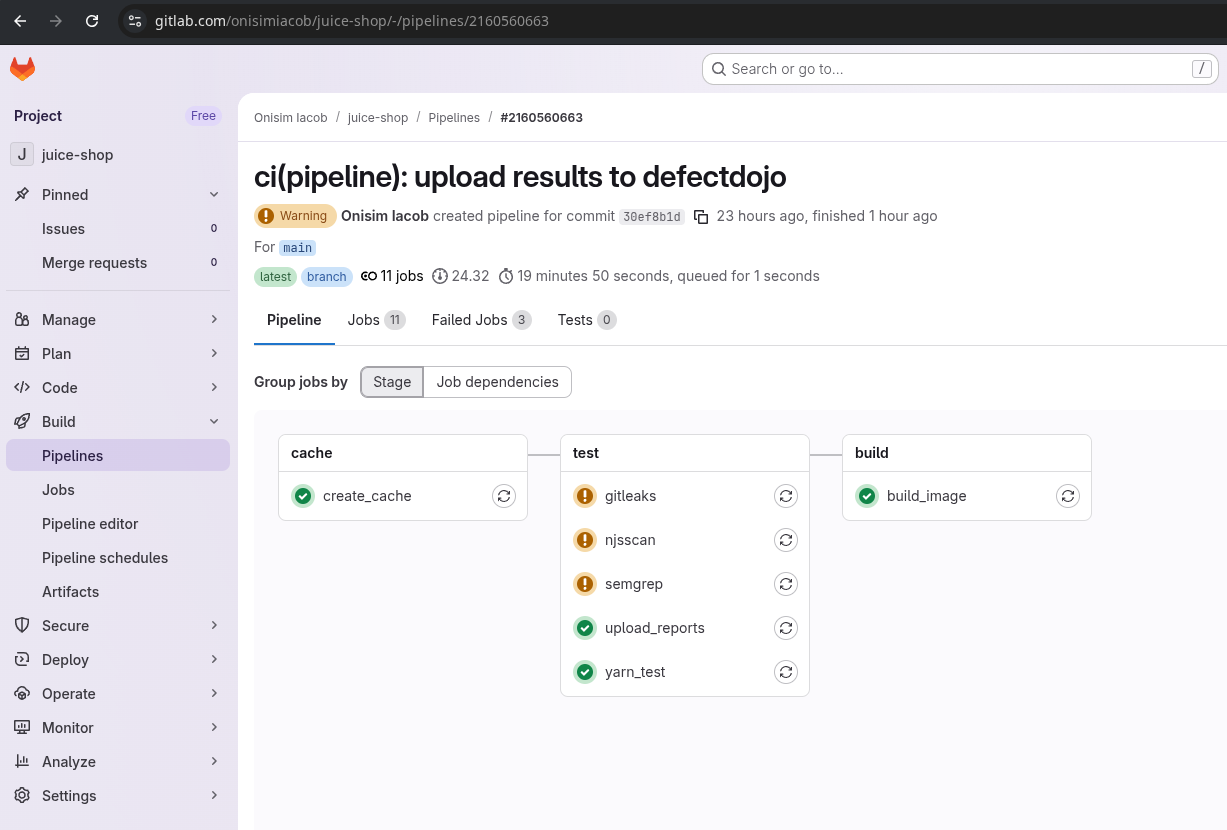The image size is (1227, 830).
Task: Open the upload_reports job
Action: click(x=654, y=628)
